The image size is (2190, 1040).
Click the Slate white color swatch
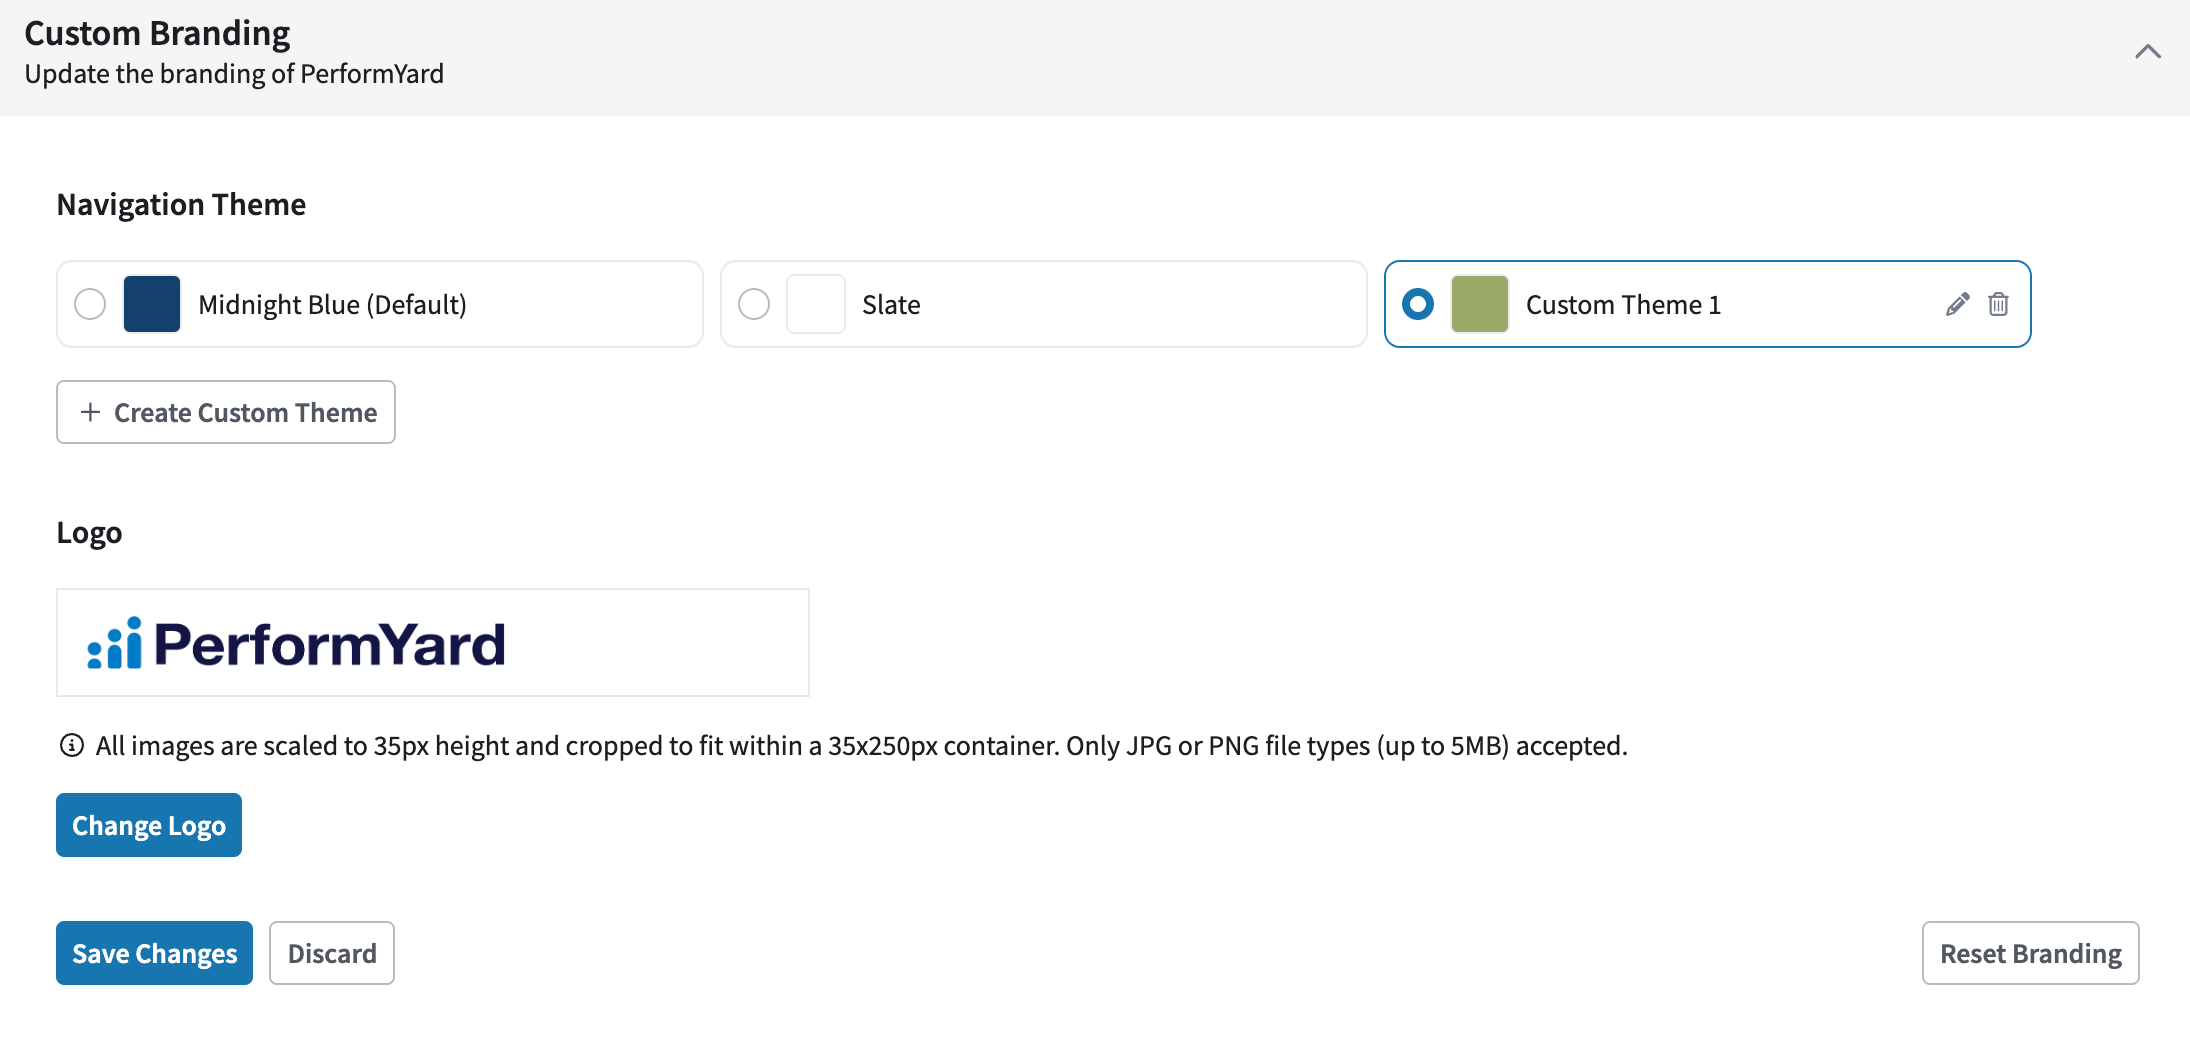[816, 304]
